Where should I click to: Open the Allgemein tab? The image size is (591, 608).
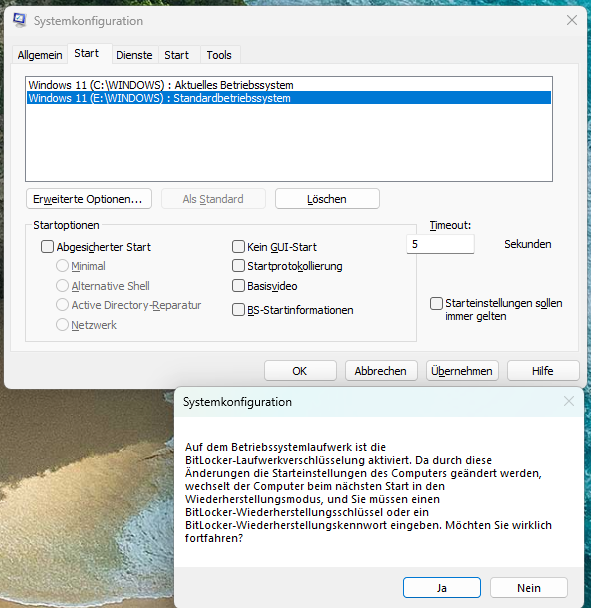pyautogui.click(x=40, y=55)
